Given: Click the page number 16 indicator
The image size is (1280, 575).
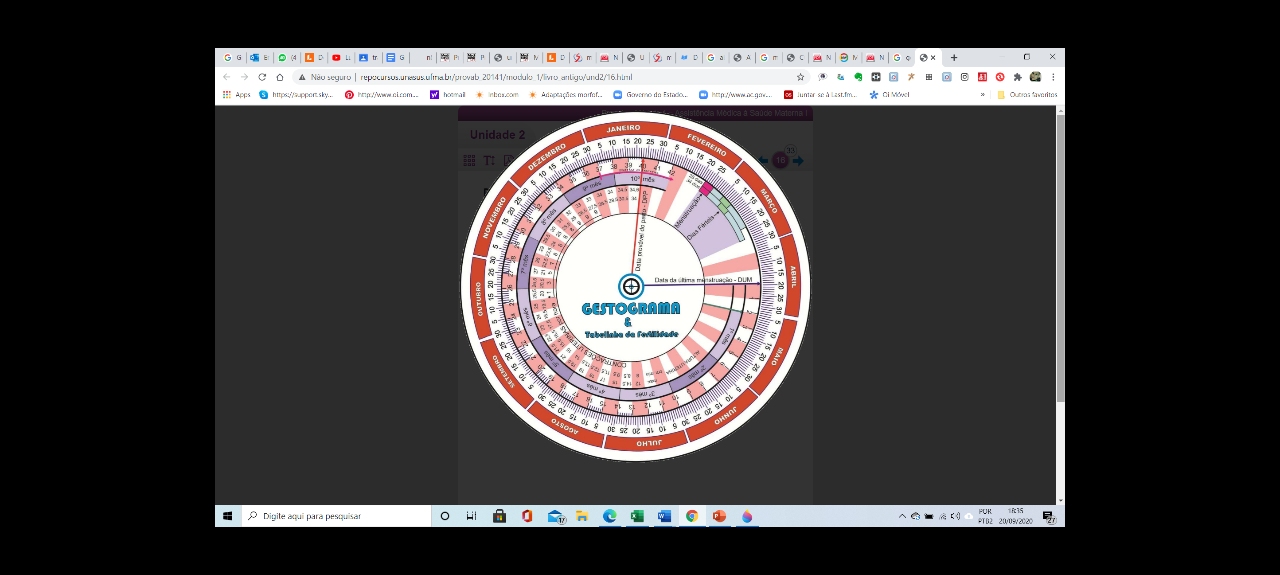Looking at the screenshot, I should click(781, 160).
